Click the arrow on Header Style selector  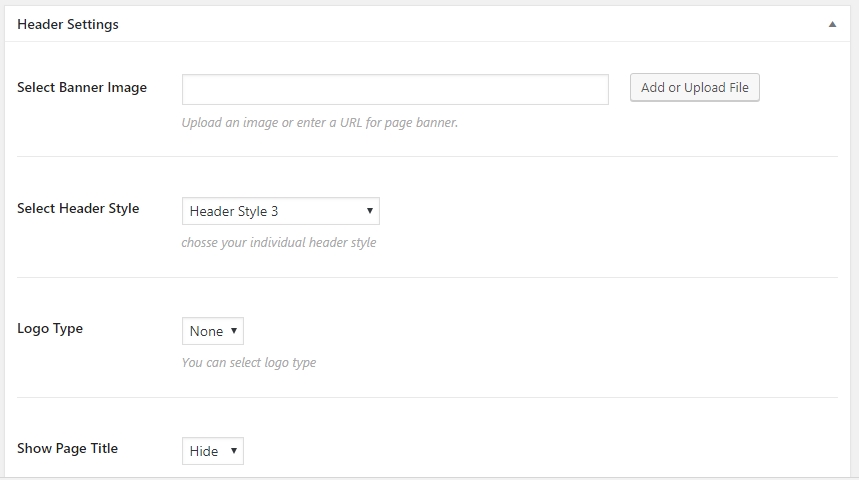369,211
